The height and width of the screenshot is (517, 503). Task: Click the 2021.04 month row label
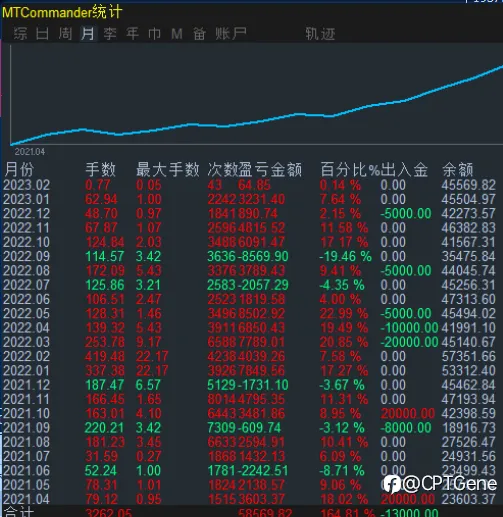(x=26, y=499)
